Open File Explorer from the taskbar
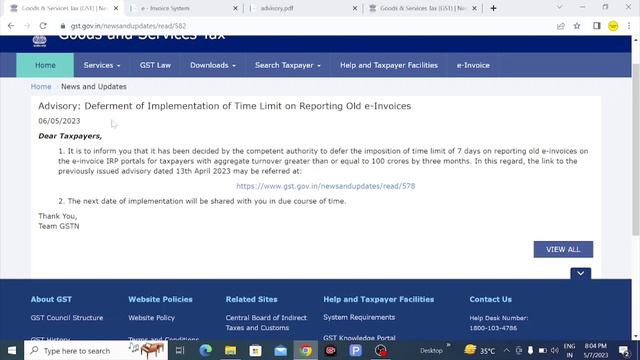The image size is (640, 360). coord(231,350)
